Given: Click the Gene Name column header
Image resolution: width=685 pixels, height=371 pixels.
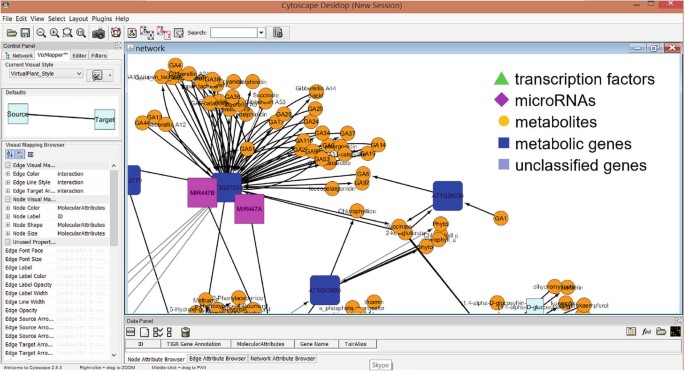Looking at the screenshot, I should tap(314, 344).
